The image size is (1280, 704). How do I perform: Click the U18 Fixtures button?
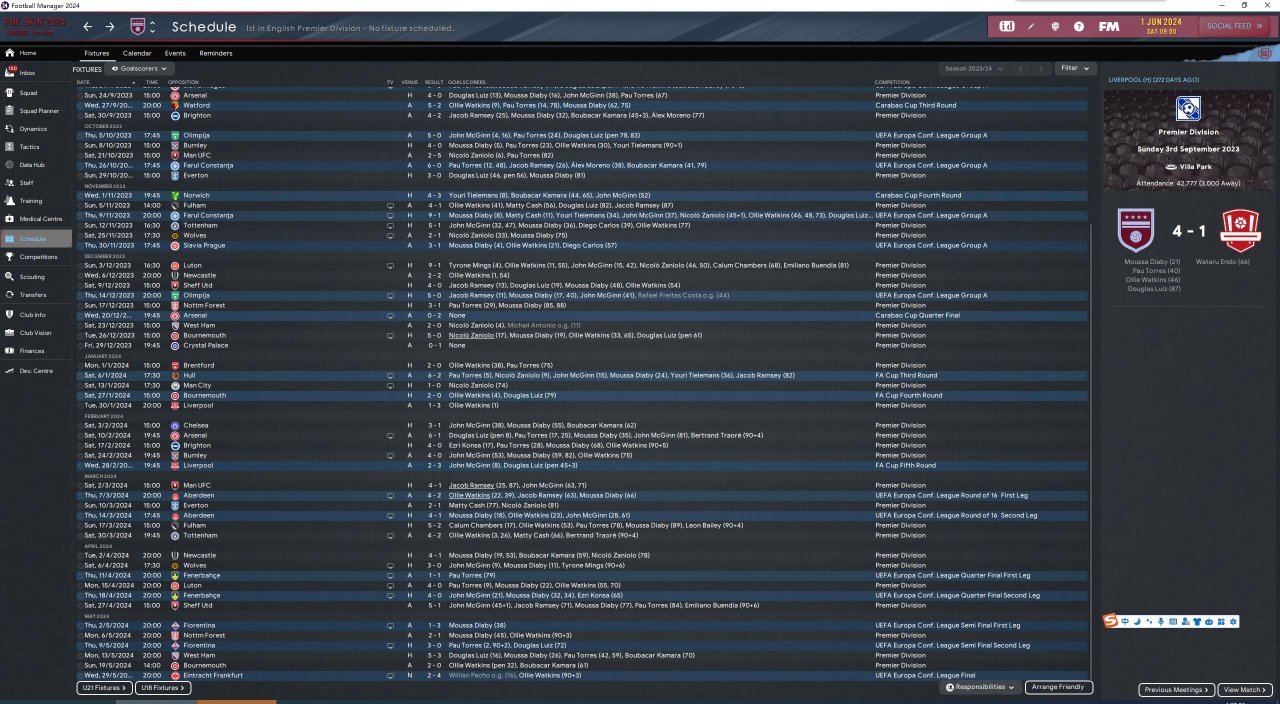[163, 688]
